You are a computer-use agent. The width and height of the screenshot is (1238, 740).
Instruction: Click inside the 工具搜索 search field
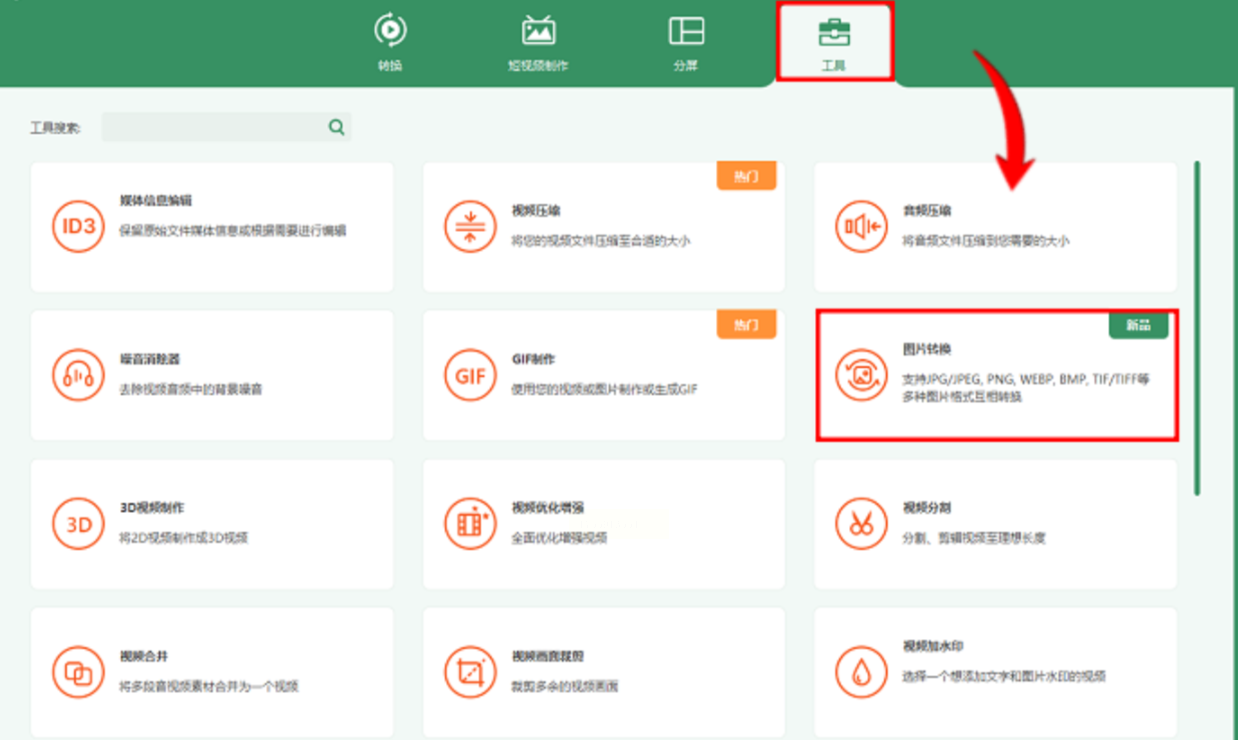[213, 127]
